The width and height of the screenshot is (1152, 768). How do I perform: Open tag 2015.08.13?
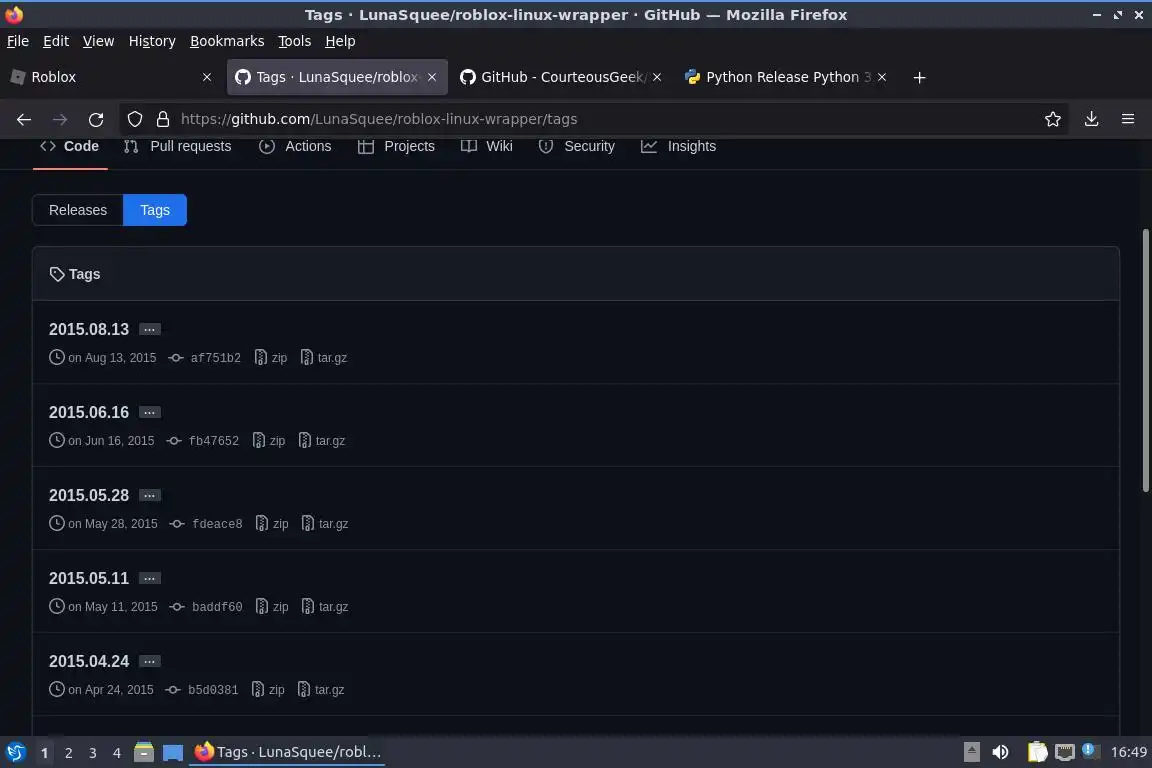click(x=89, y=329)
